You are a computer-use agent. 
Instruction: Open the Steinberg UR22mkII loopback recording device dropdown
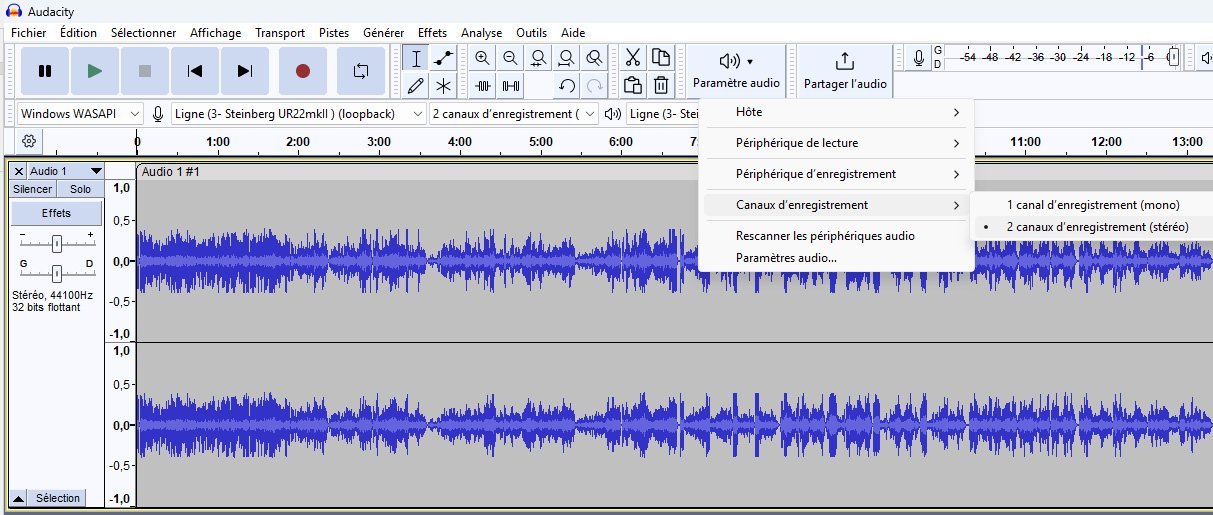pyautogui.click(x=300, y=114)
